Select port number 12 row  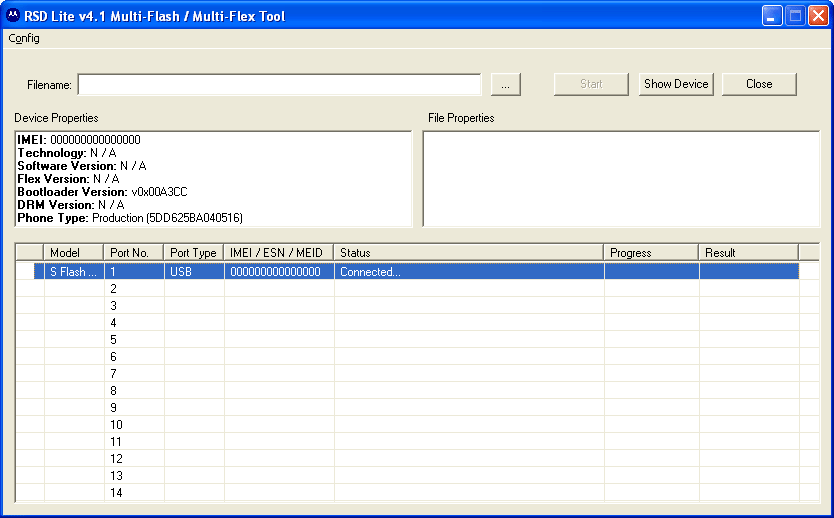point(416,459)
